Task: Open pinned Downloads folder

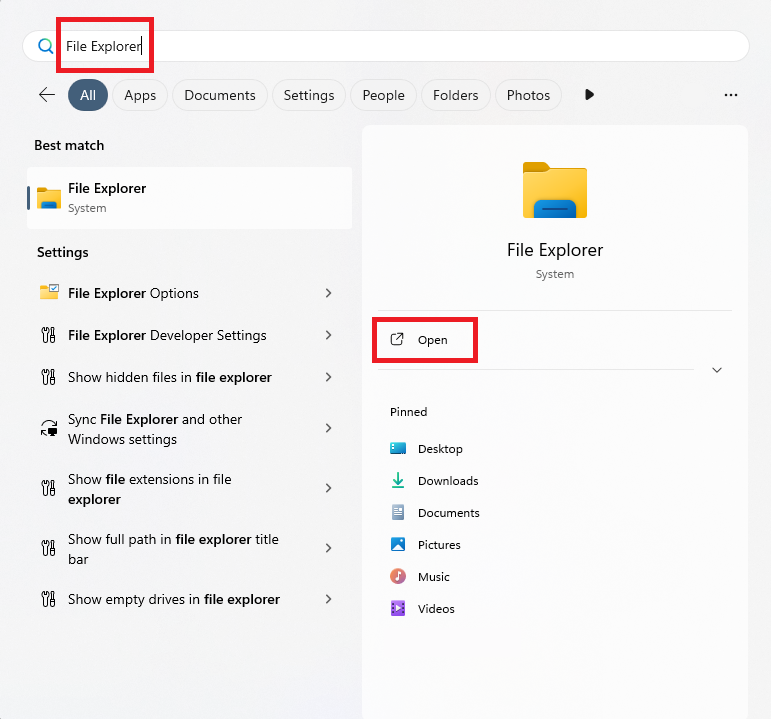Action: [x=447, y=481]
